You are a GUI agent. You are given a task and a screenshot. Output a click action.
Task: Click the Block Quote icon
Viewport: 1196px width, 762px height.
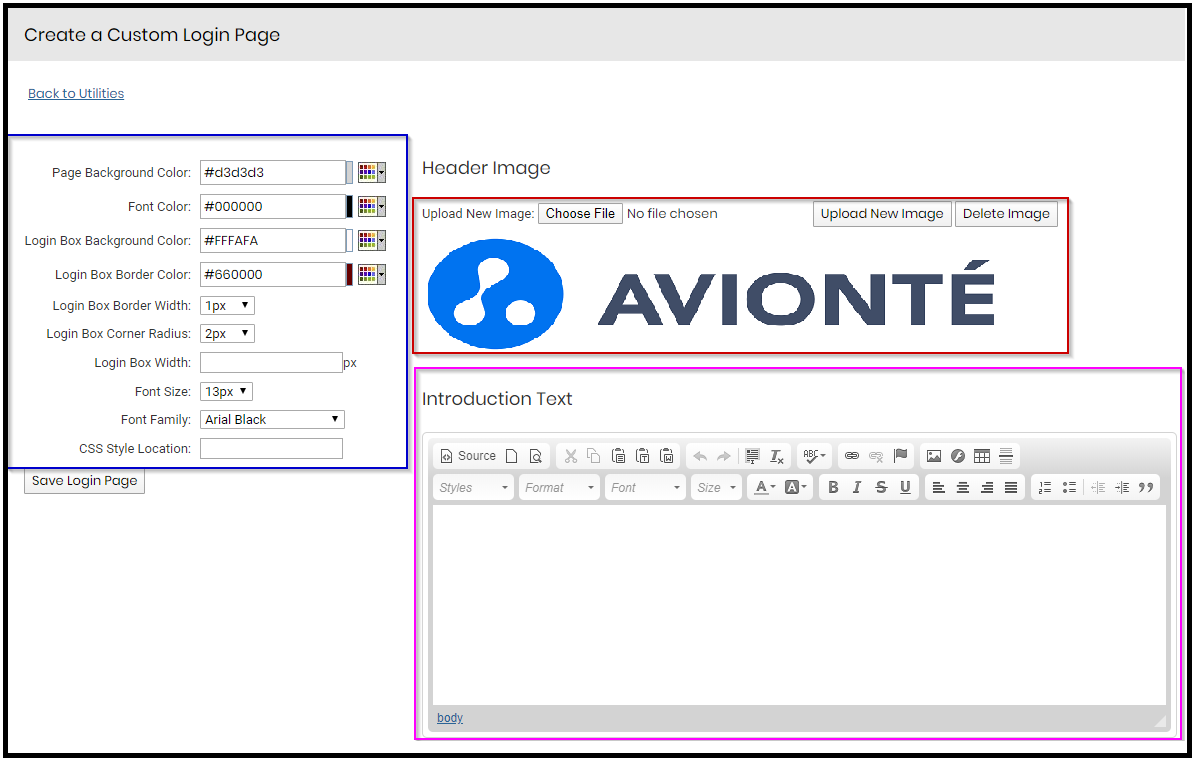click(1146, 488)
